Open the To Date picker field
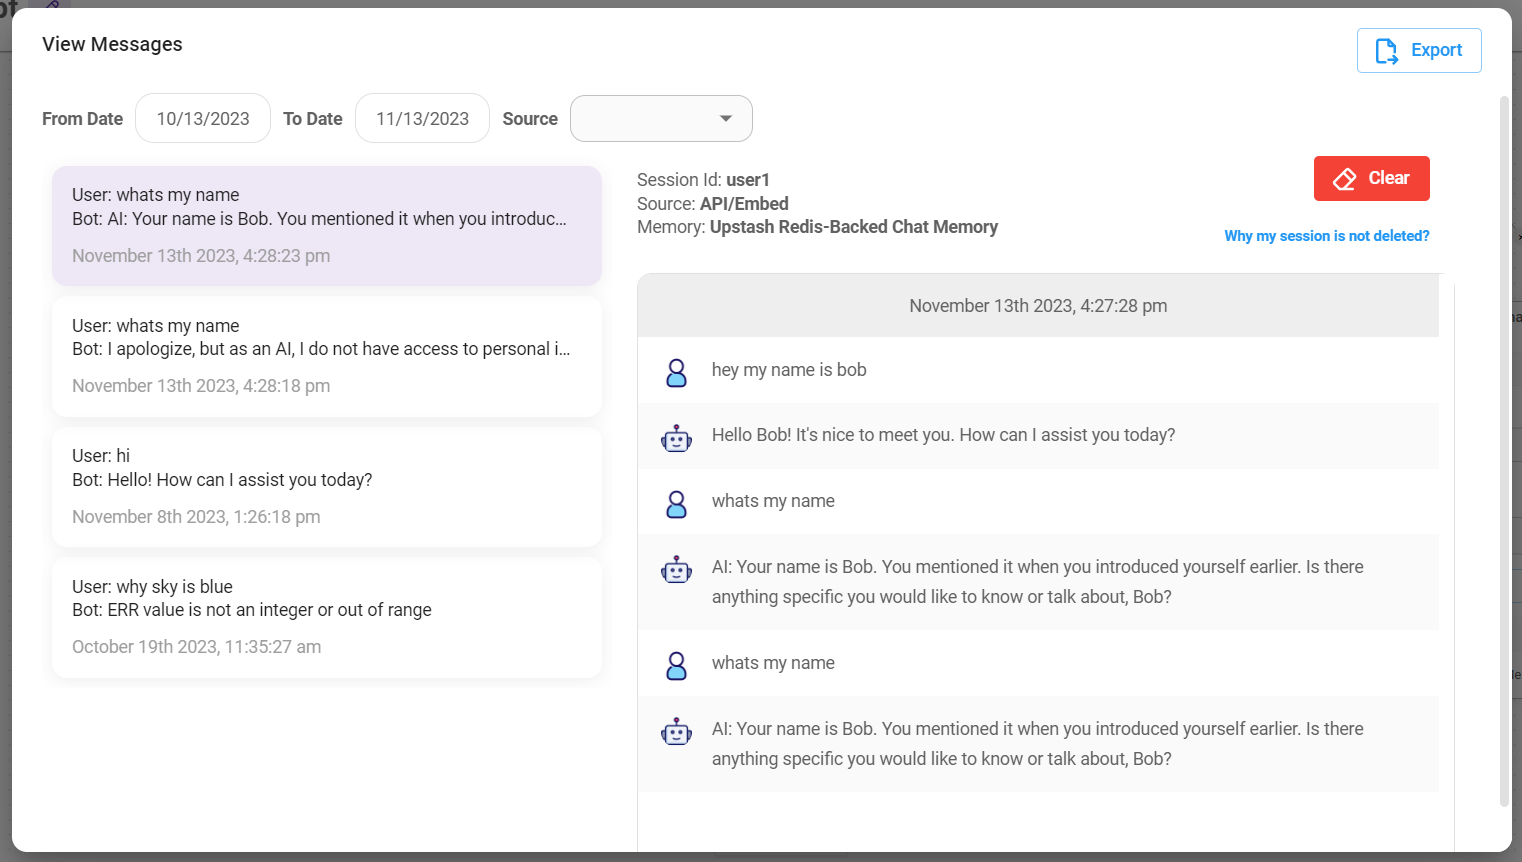This screenshot has height=862, width=1522. (422, 119)
